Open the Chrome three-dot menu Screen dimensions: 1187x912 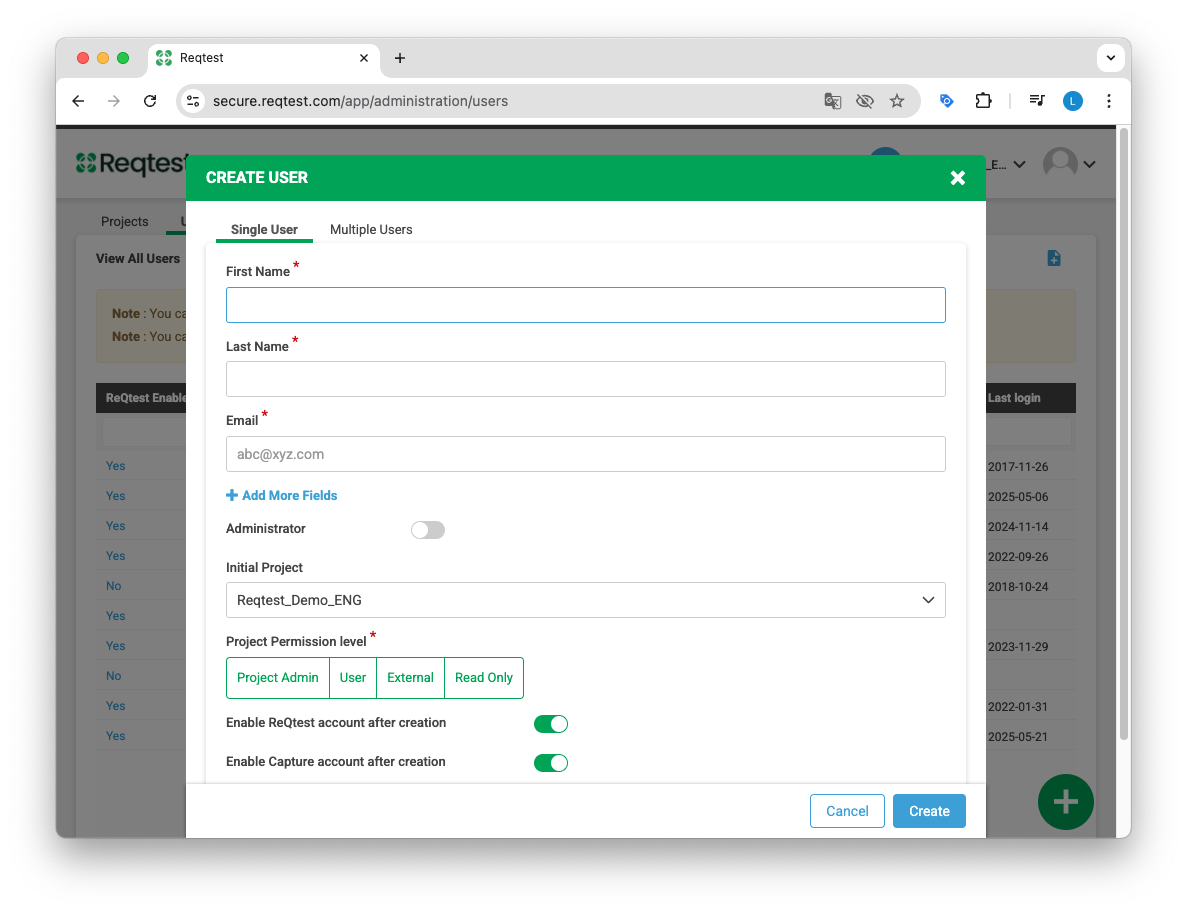point(1109,101)
